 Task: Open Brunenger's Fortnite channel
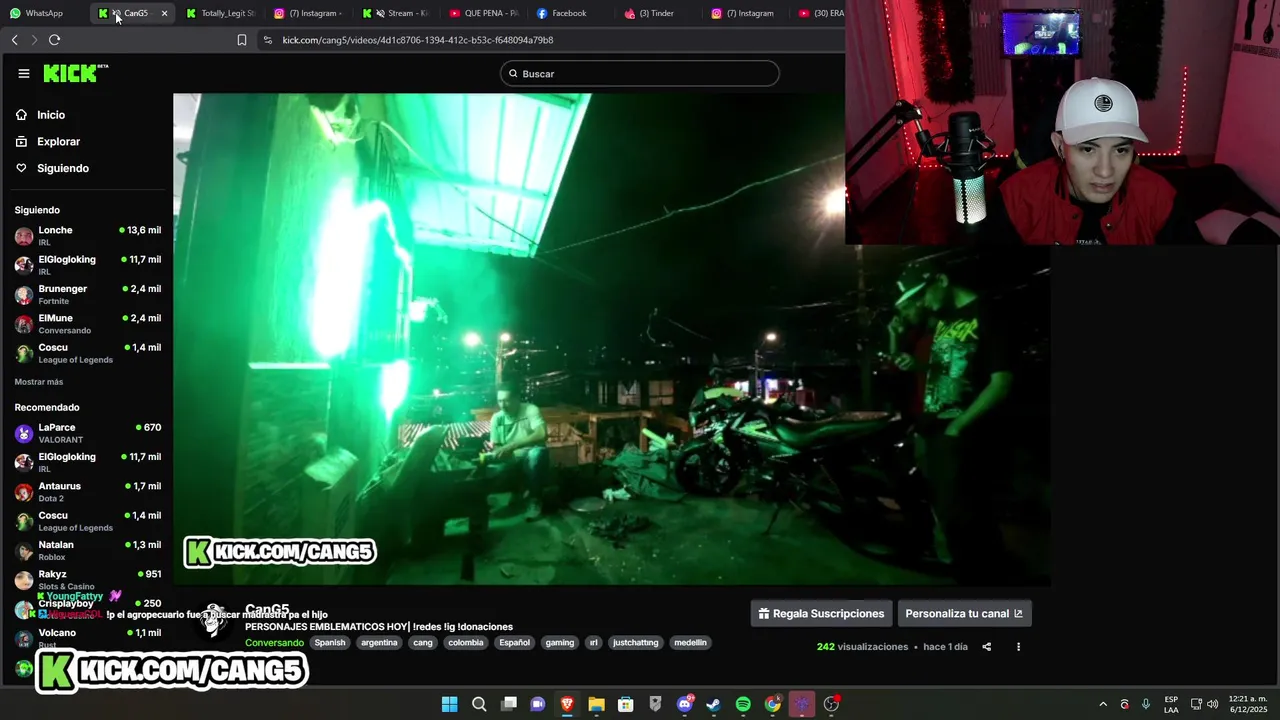[87, 295]
